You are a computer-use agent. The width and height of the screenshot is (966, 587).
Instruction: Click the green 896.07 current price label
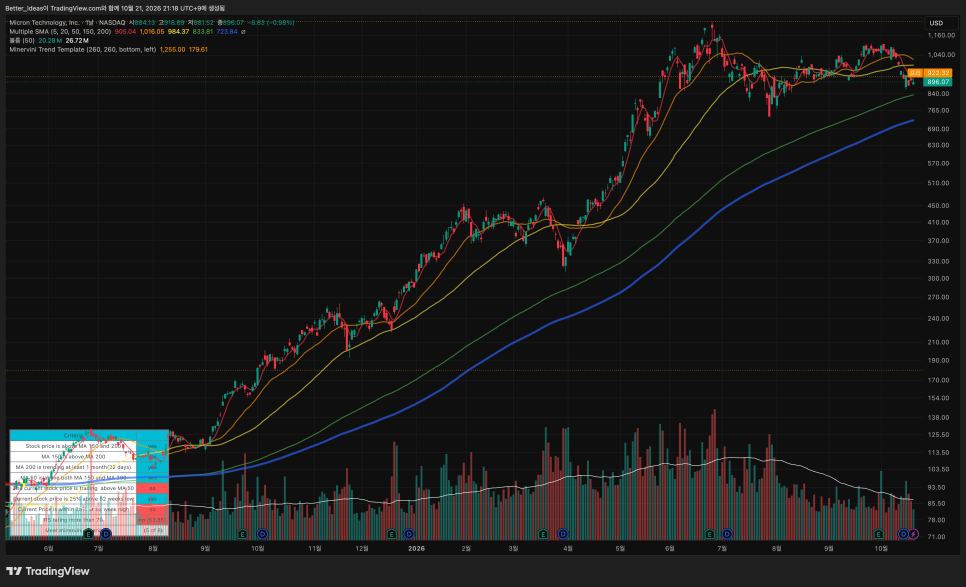click(x=938, y=81)
